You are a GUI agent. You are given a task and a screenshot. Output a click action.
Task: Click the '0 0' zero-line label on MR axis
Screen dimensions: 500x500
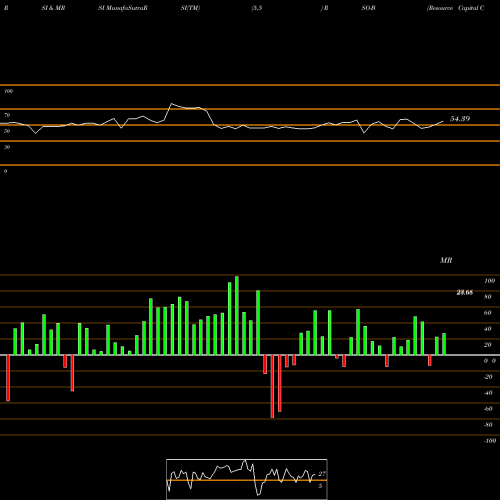(x=490, y=361)
